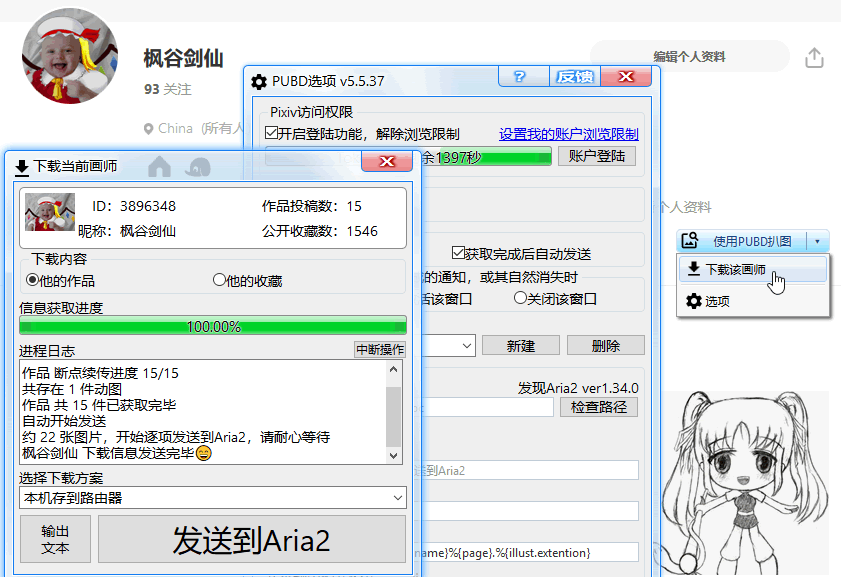Click the 删除 button
Image resolution: width=841 pixels, height=577 pixels.
click(606, 346)
